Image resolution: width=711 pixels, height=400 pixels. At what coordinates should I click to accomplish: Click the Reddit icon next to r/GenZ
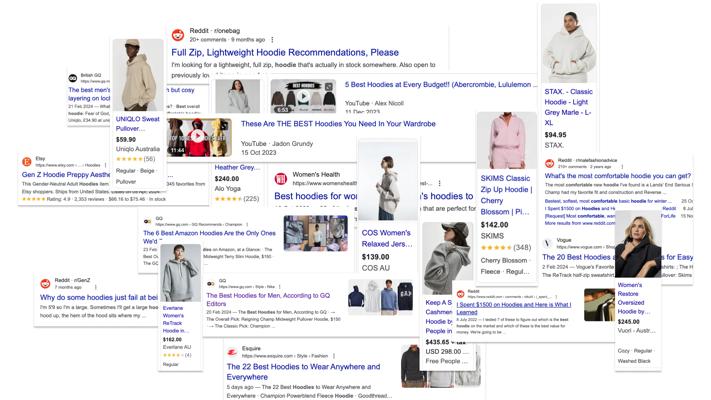pyautogui.click(x=45, y=283)
